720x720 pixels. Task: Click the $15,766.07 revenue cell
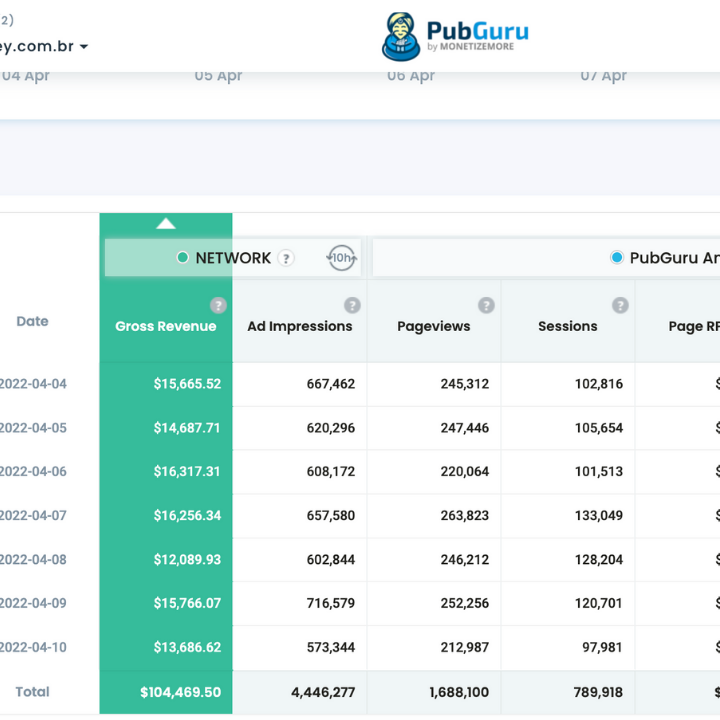pos(187,603)
